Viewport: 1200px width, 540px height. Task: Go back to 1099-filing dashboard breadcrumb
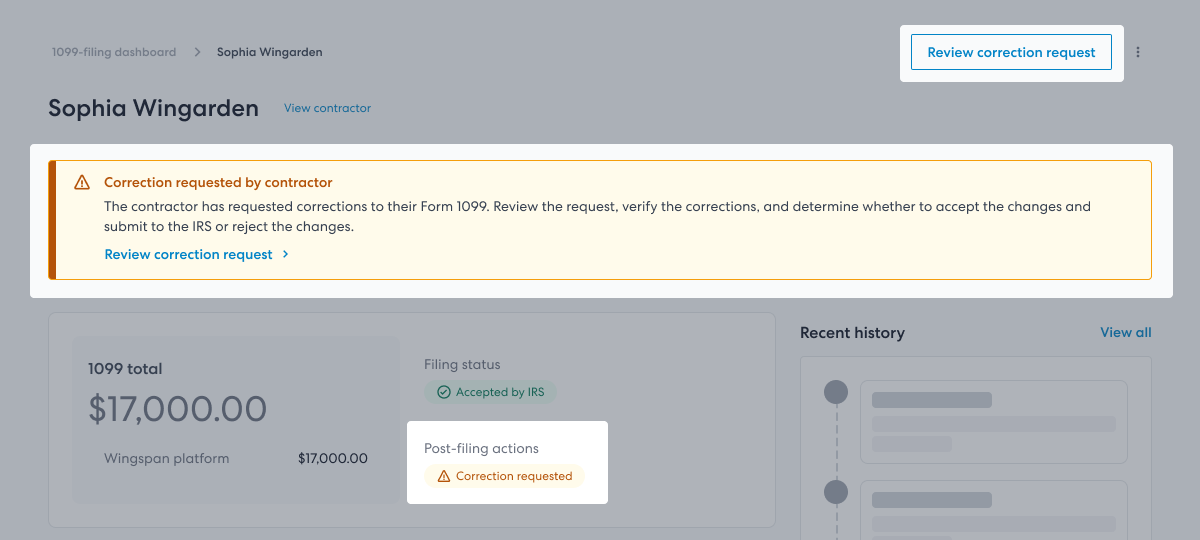(114, 52)
